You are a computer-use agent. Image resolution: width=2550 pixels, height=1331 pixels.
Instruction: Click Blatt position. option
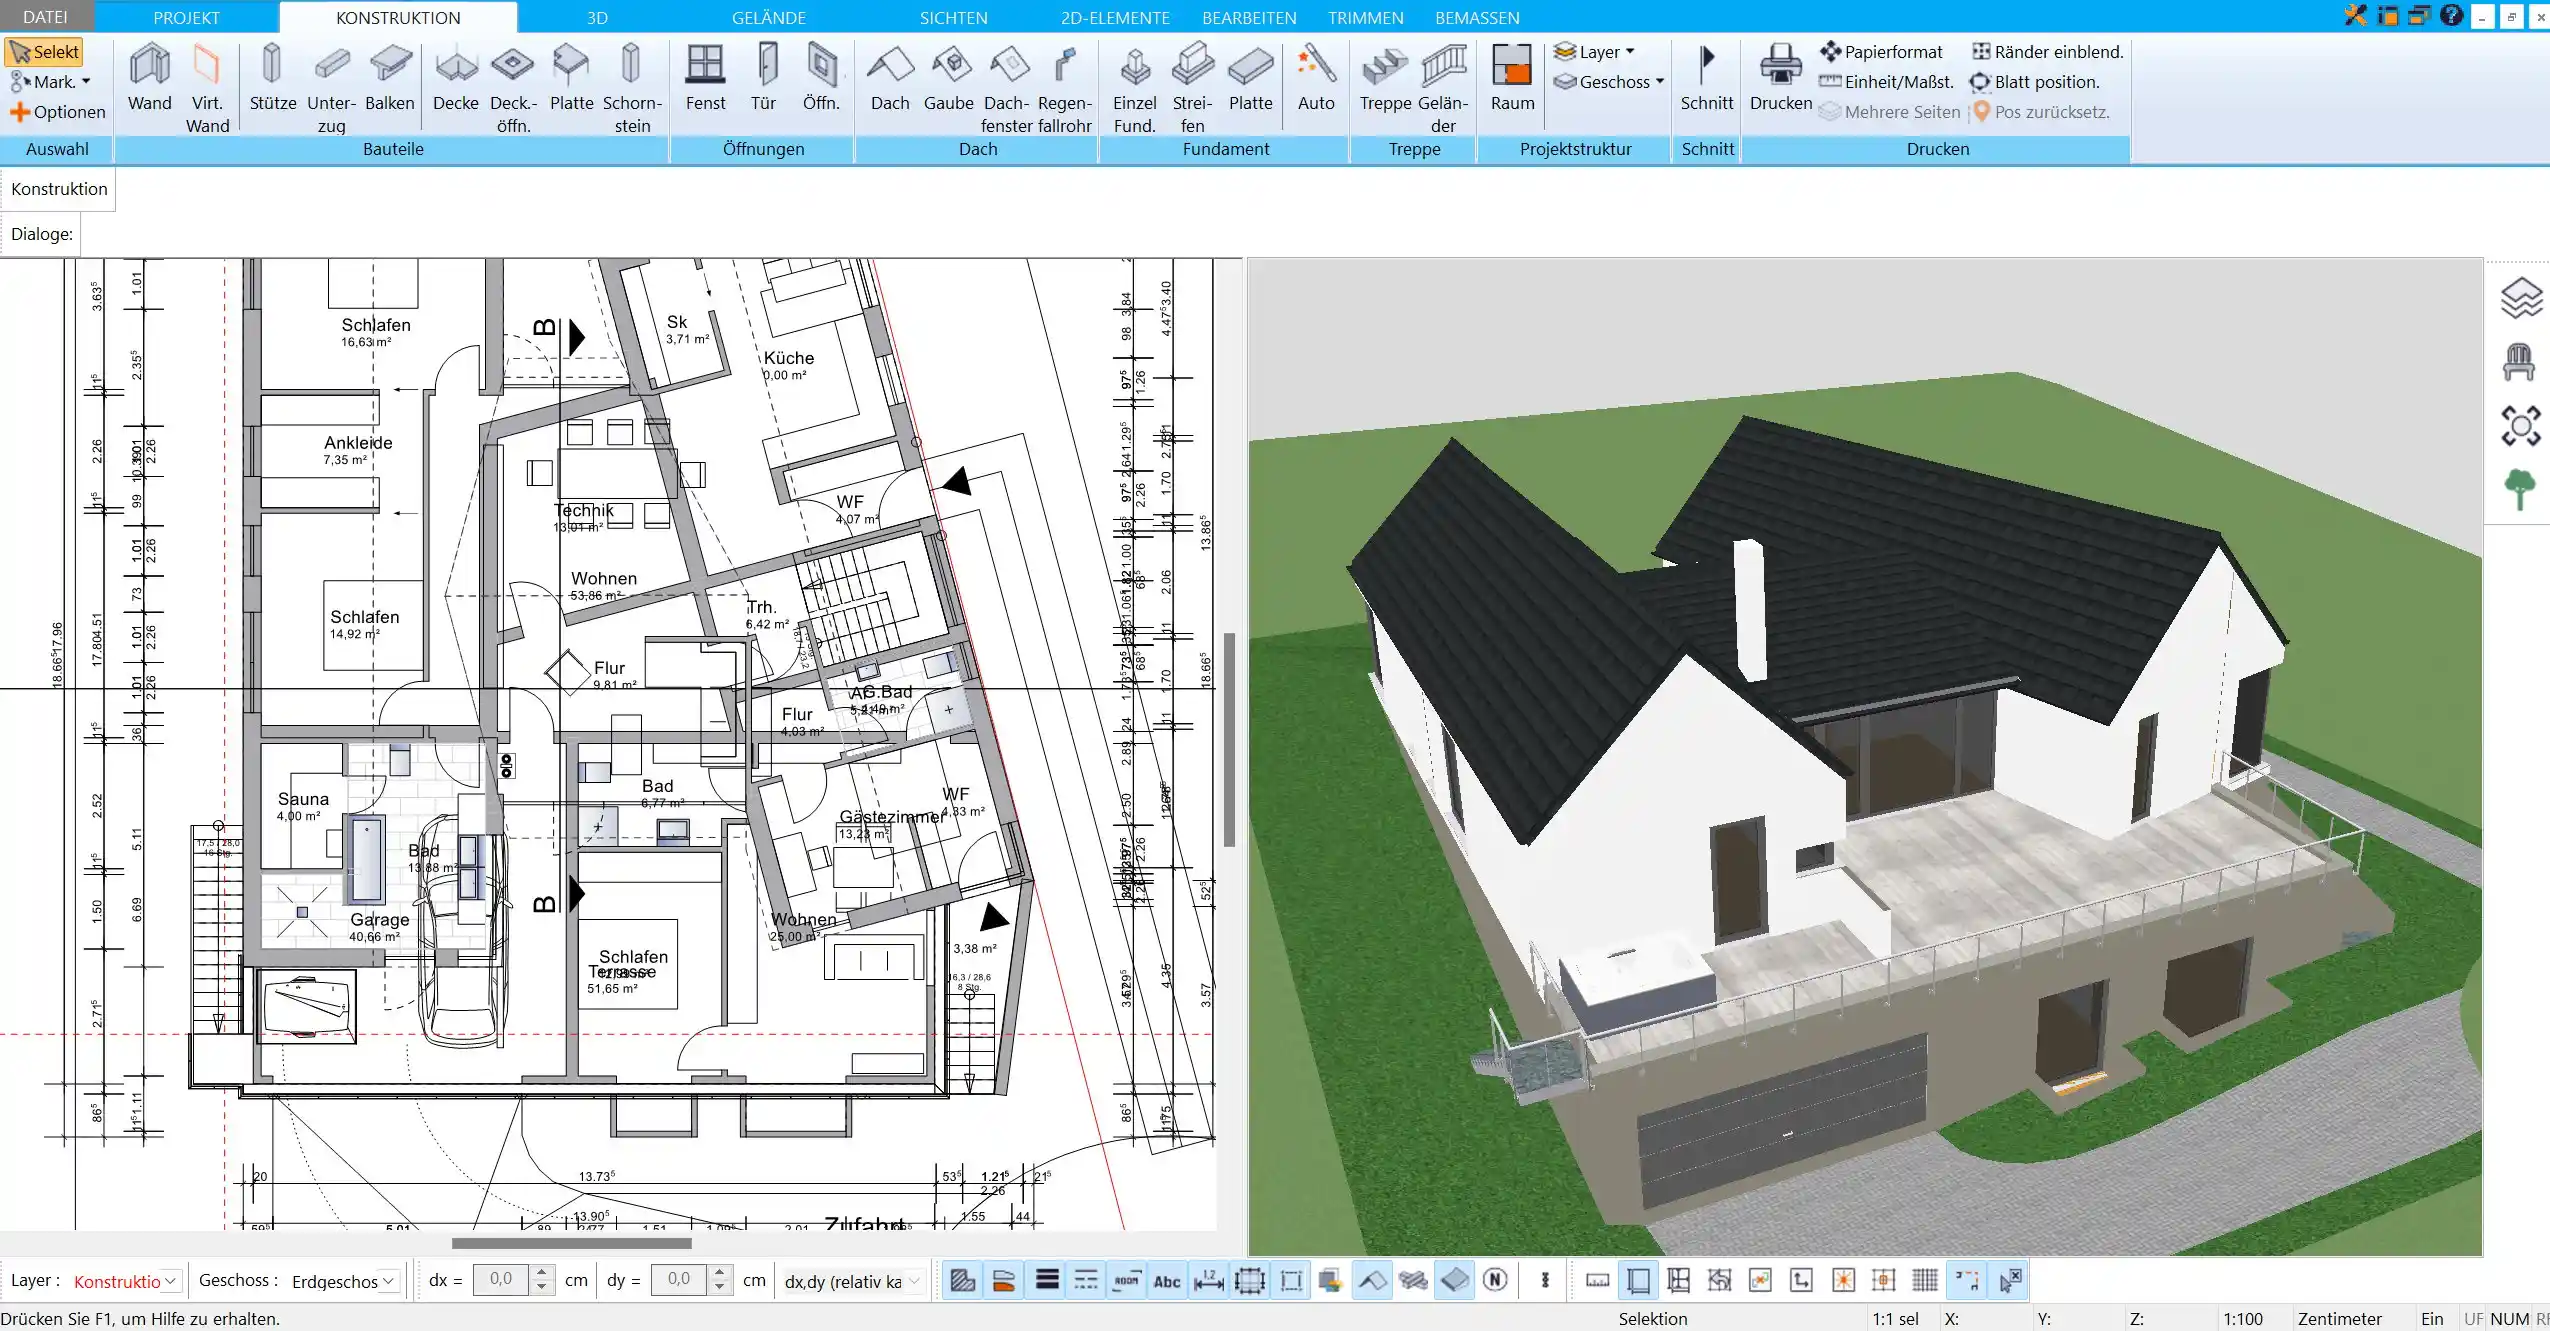pyautogui.click(x=2035, y=82)
